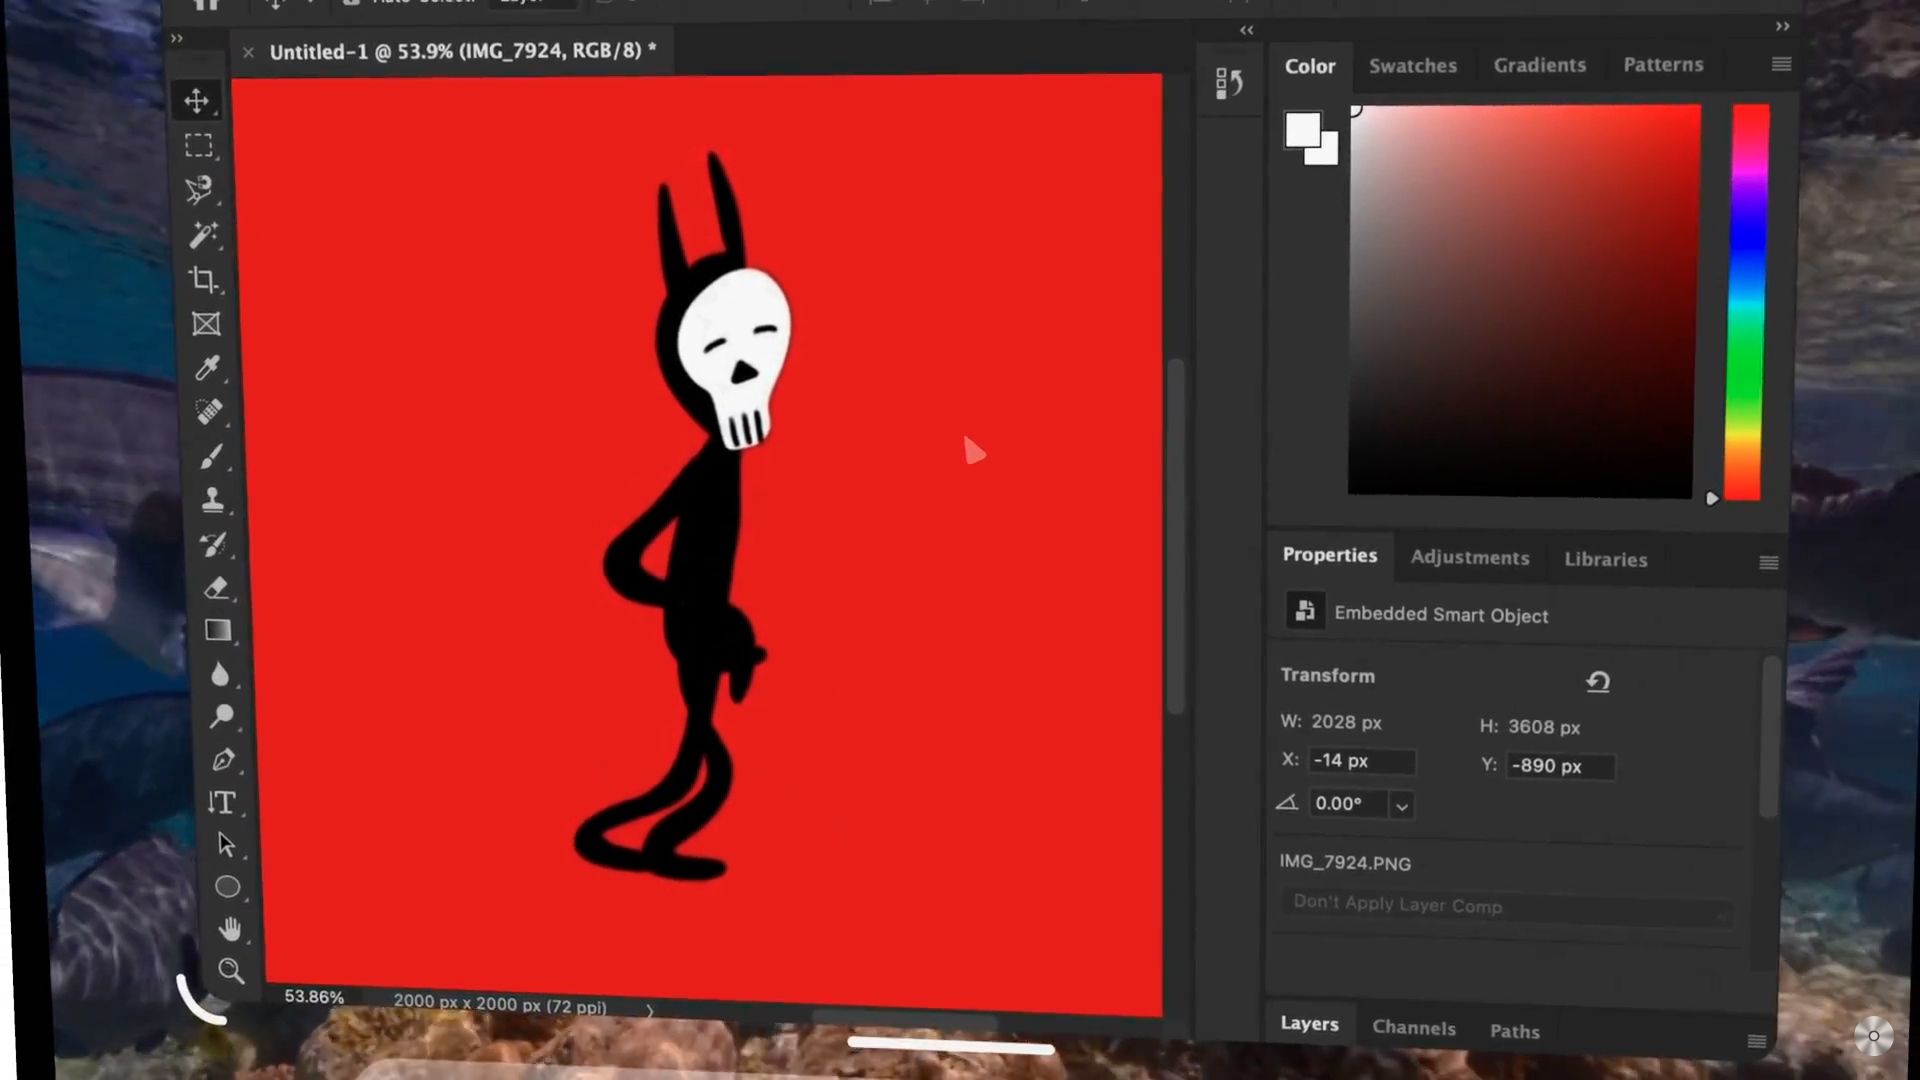Switch to the Adjustments tab
Screen dimensions: 1920x1080
pos(1469,558)
